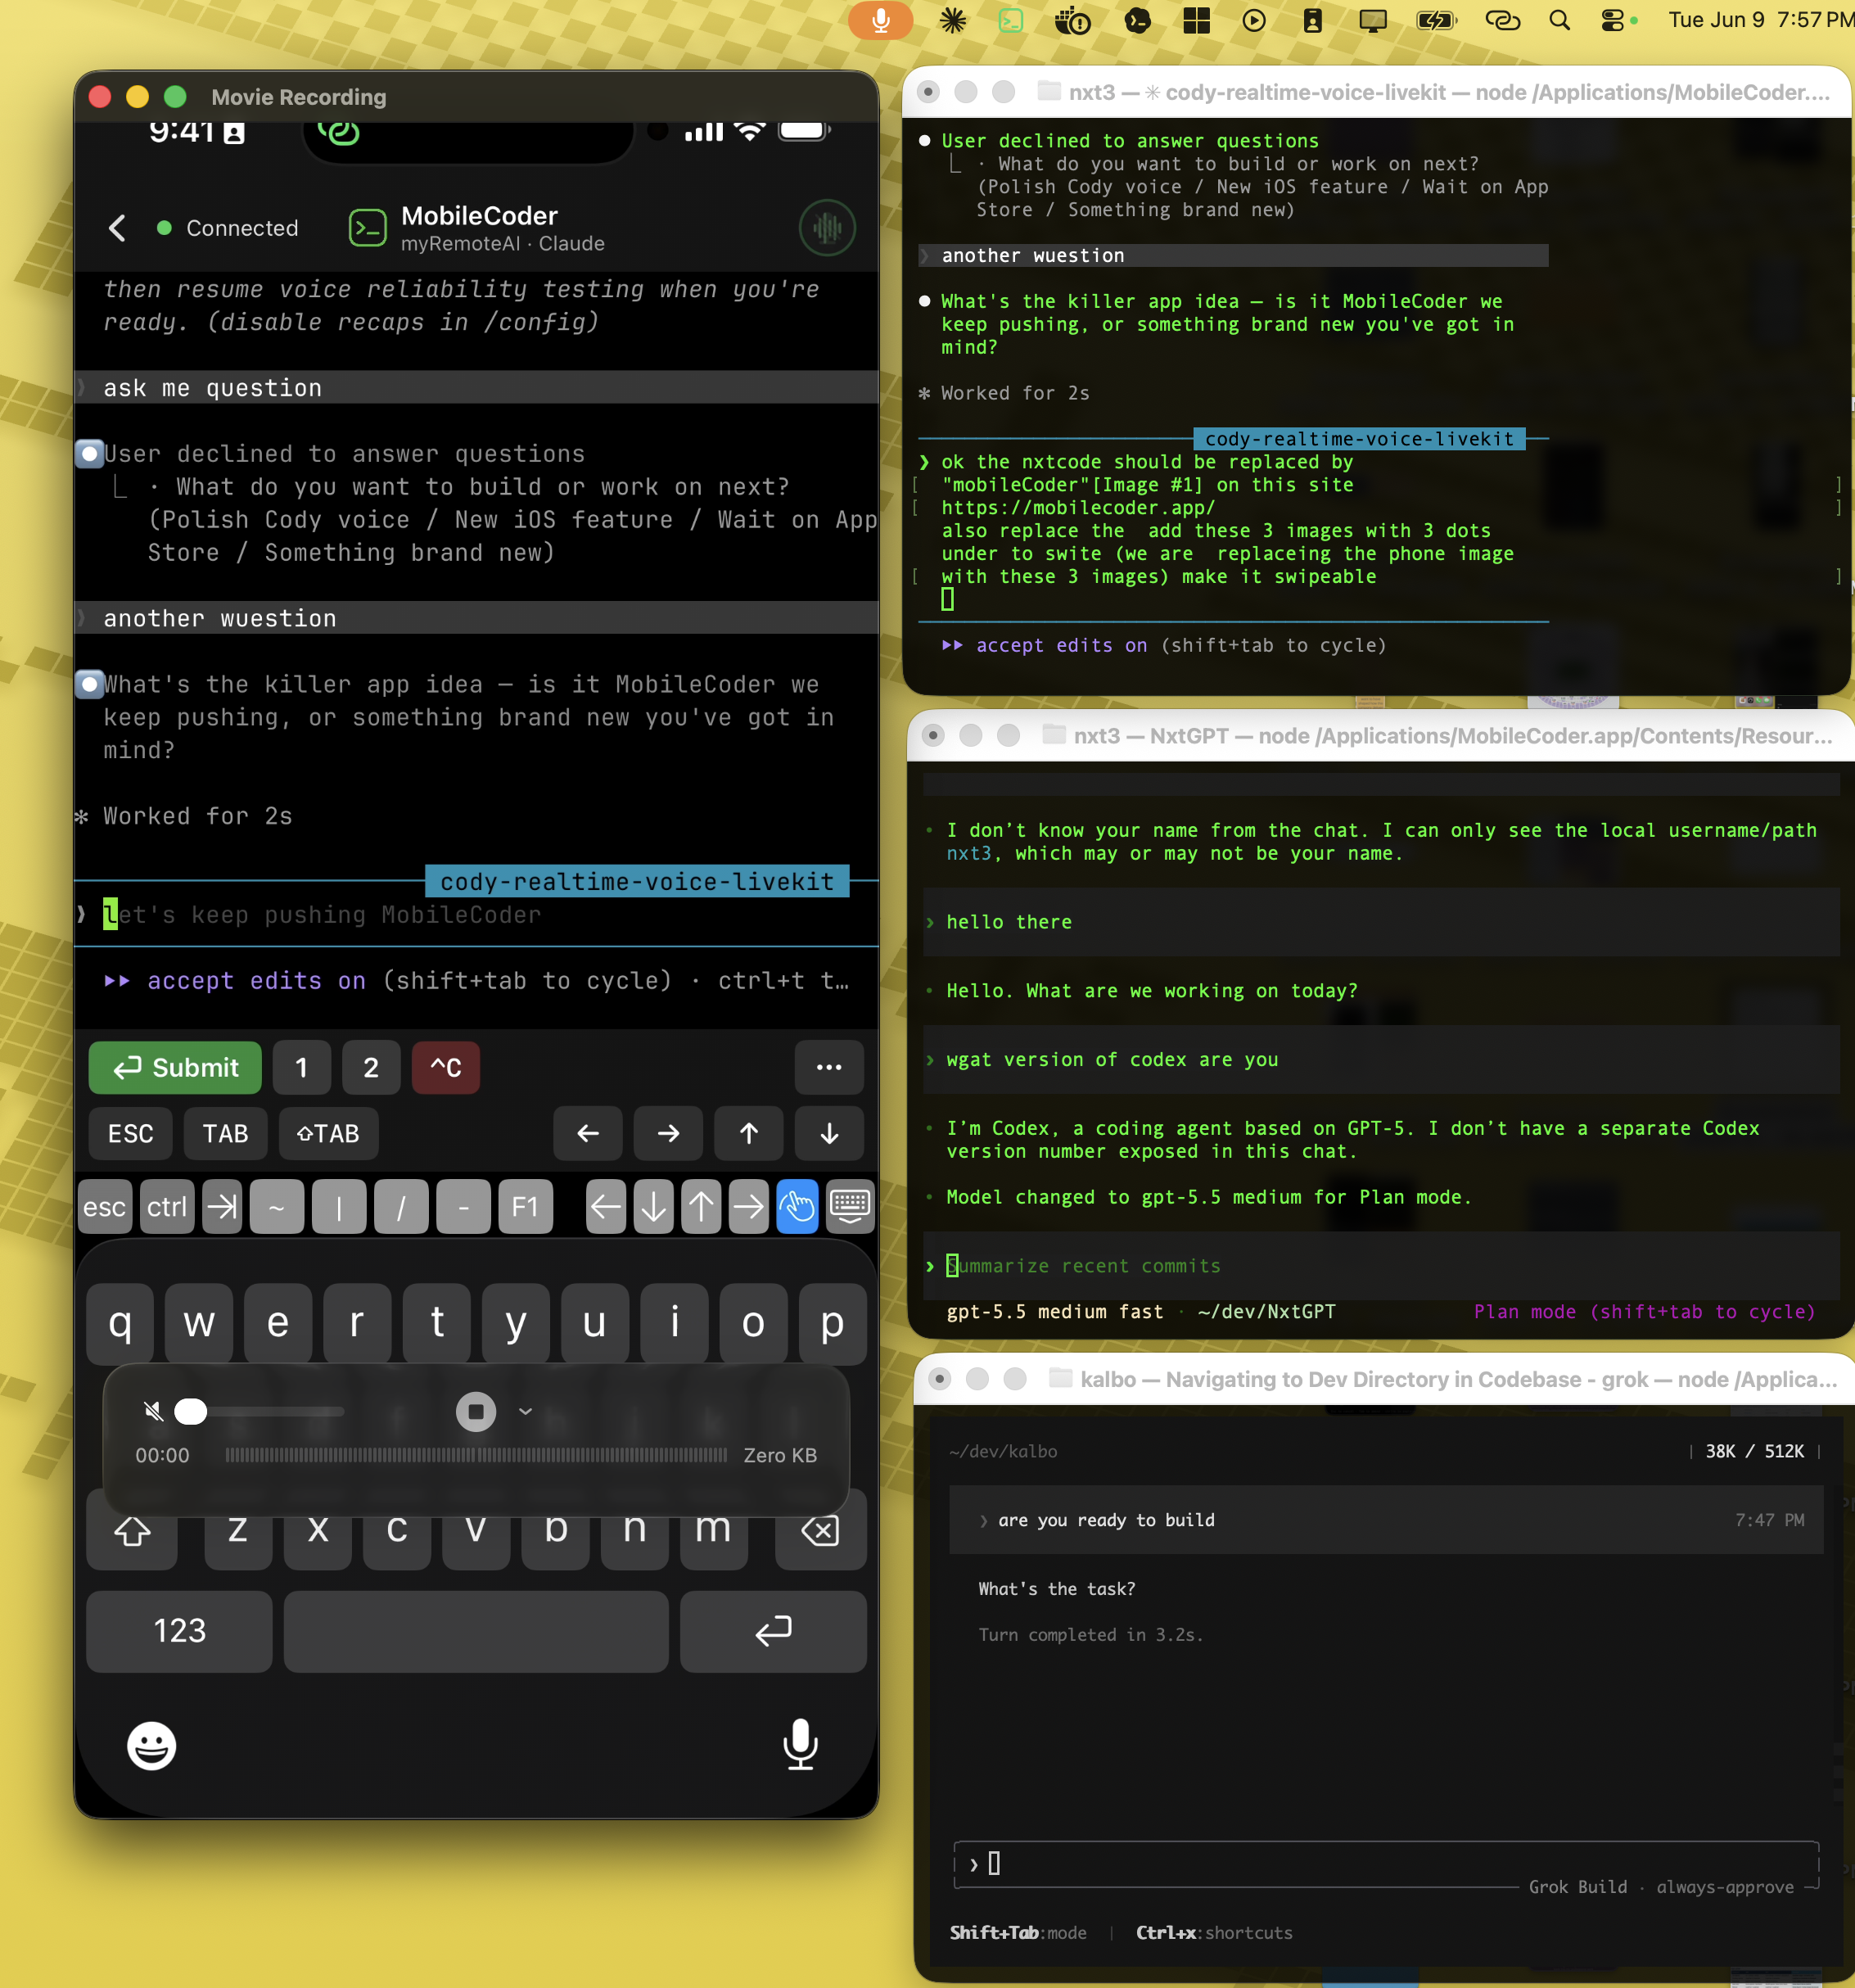This screenshot has height=1988, width=1855.
Task: Tap the 2 quick-reply key
Action: click(371, 1067)
